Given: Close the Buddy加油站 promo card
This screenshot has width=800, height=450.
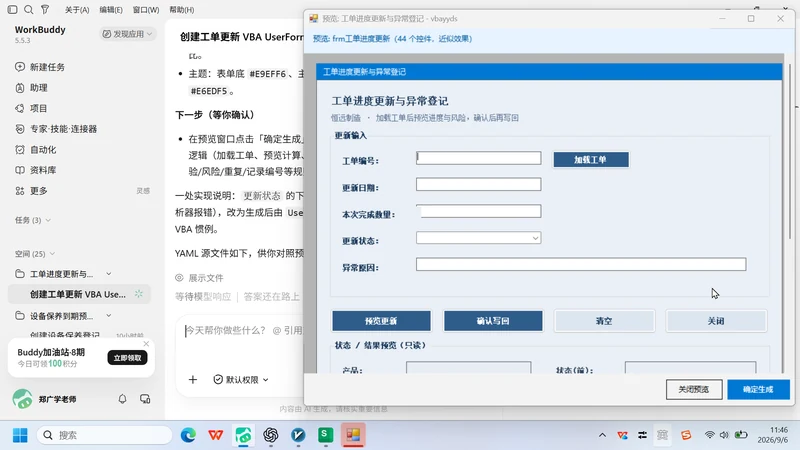Looking at the screenshot, I should pos(146,344).
